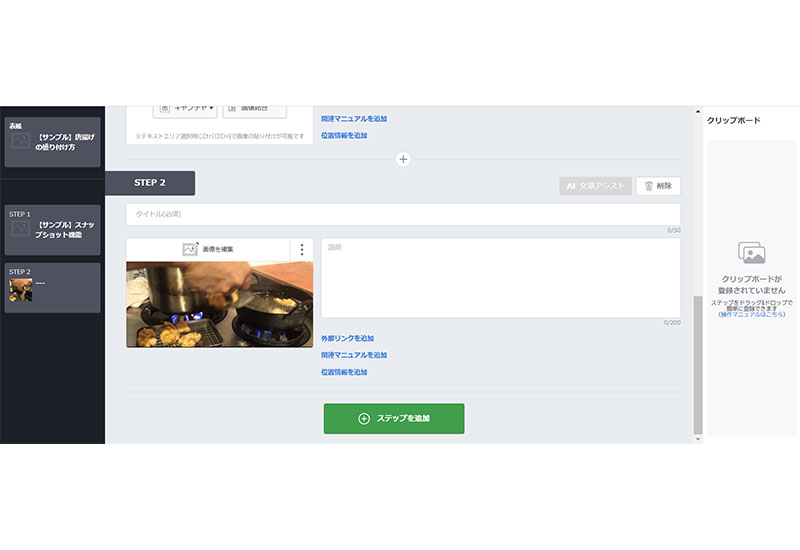Click the タイトル(必須) input field
Viewport: 800px width, 550px height.
tap(403, 214)
